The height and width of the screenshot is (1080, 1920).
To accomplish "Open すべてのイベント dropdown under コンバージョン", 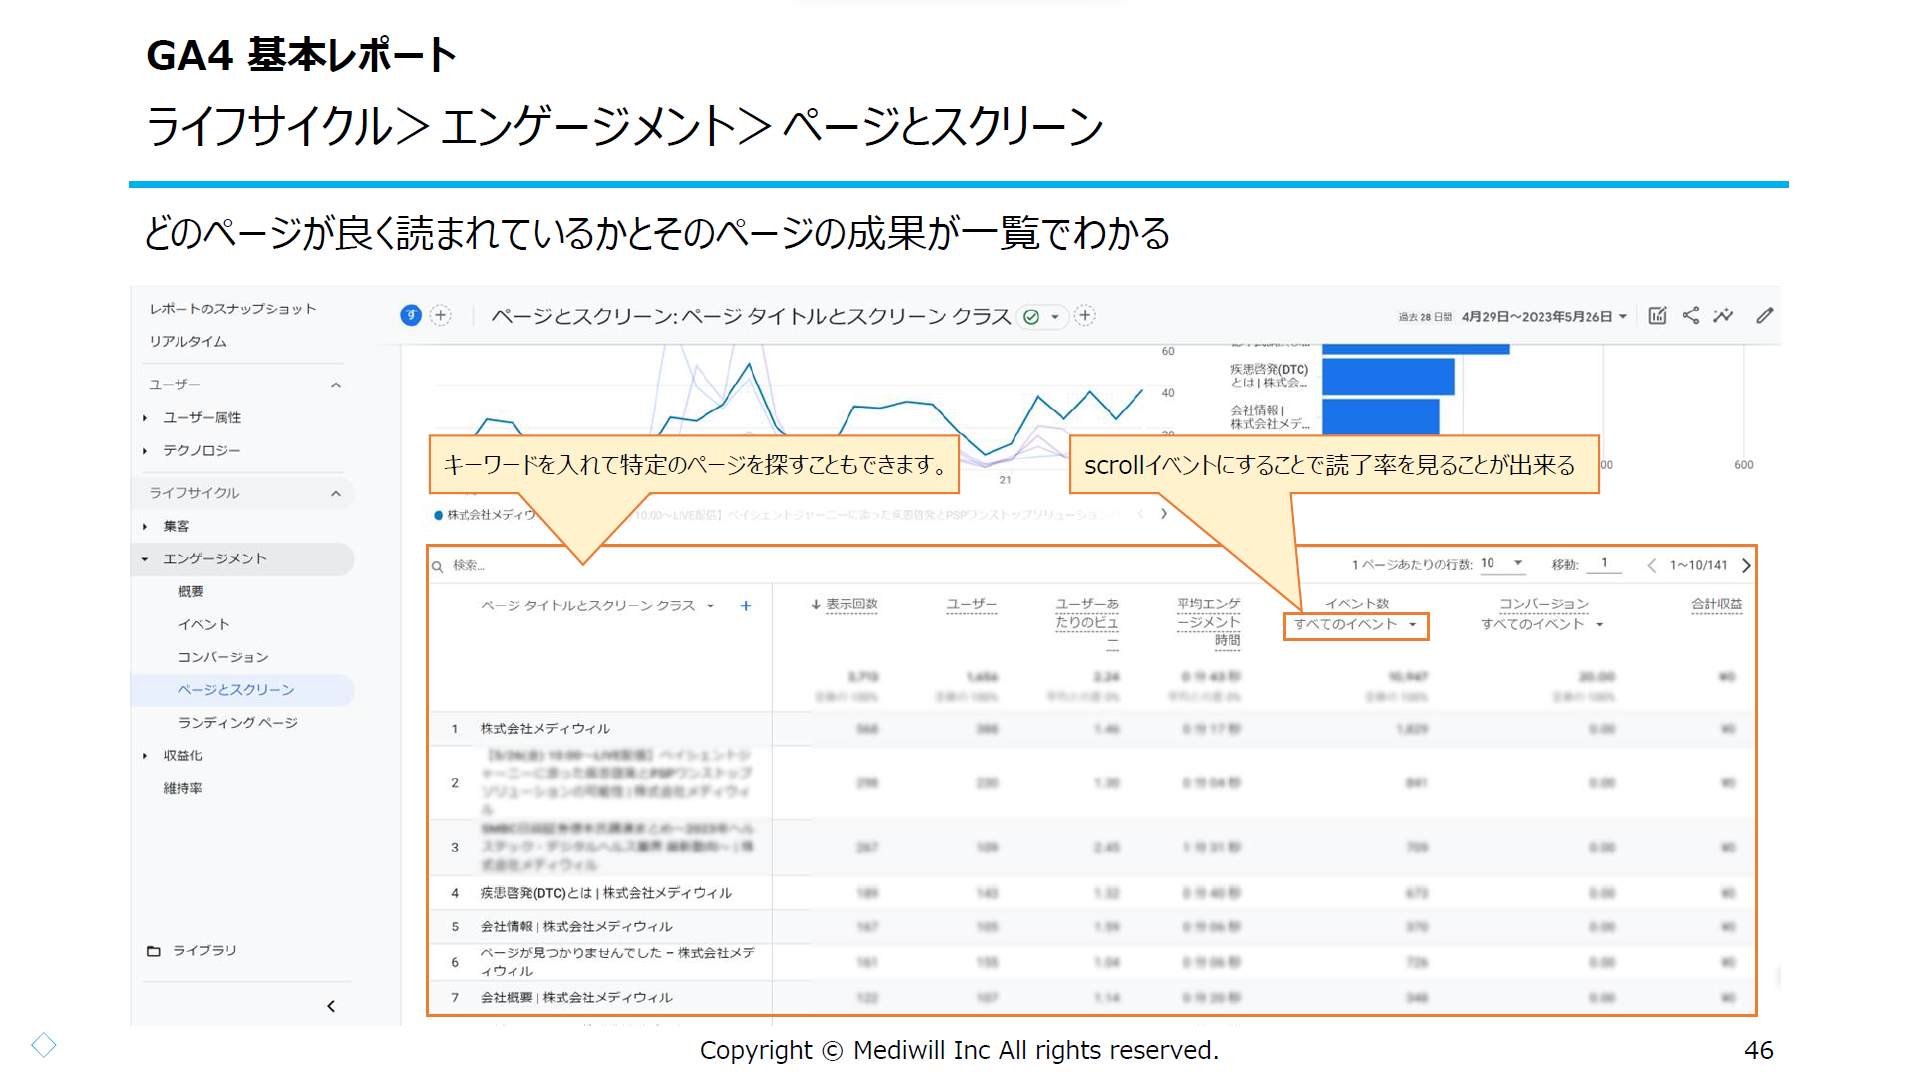I will (1543, 625).
